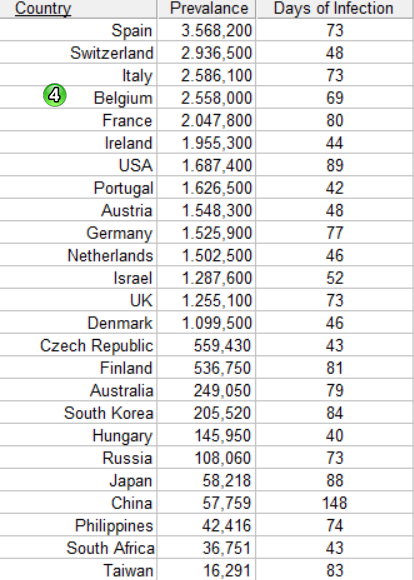Select Japan prevalence value 58,218
Viewport: 414px width, 580px height.
tap(227, 480)
